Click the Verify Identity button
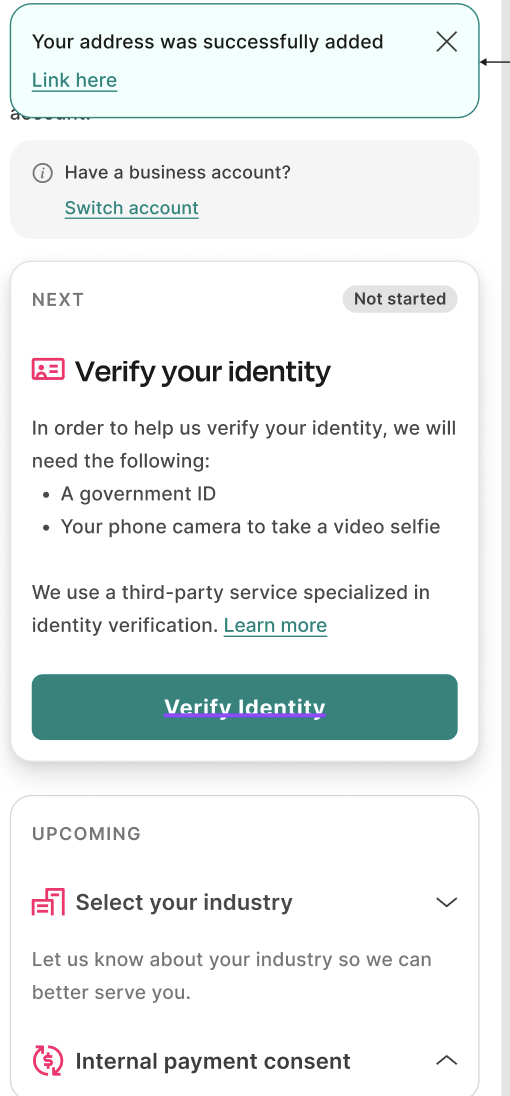Viewport: 510px width, 1096px height. pyautogui.click(x=245, y=707)
